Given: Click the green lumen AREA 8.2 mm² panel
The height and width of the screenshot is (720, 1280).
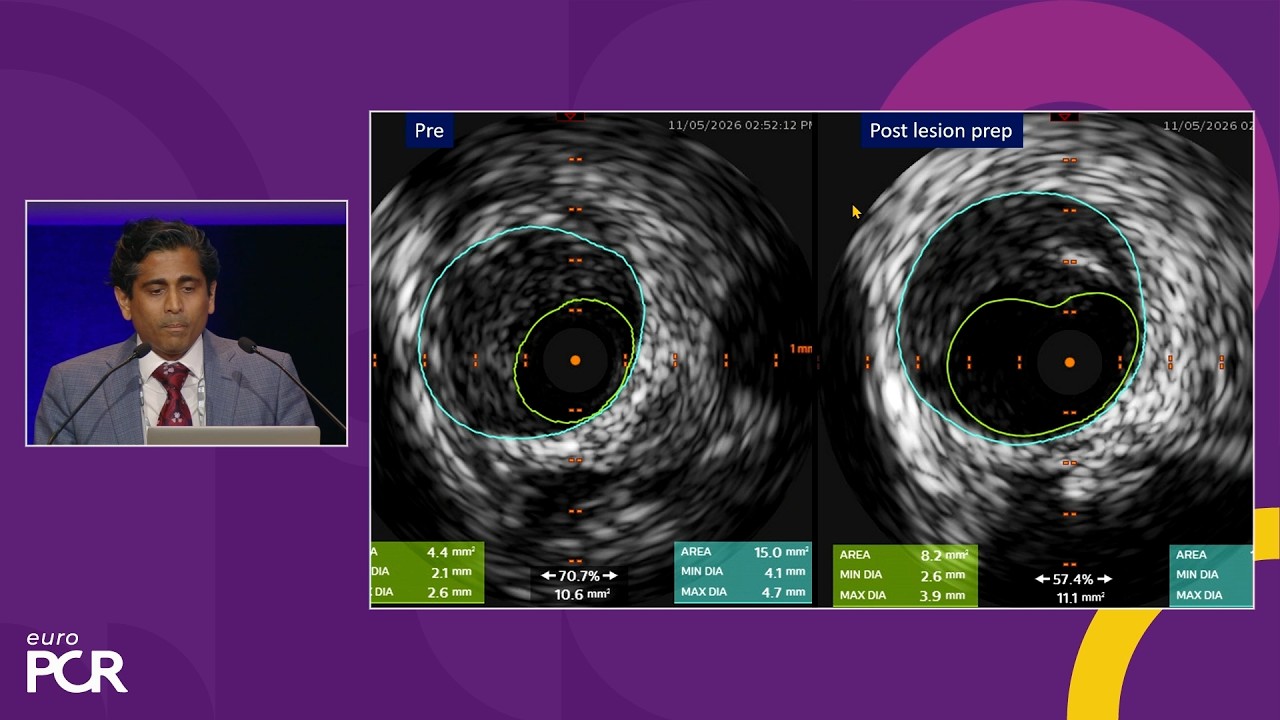Looking at the screenshot, I should [905, 575].
